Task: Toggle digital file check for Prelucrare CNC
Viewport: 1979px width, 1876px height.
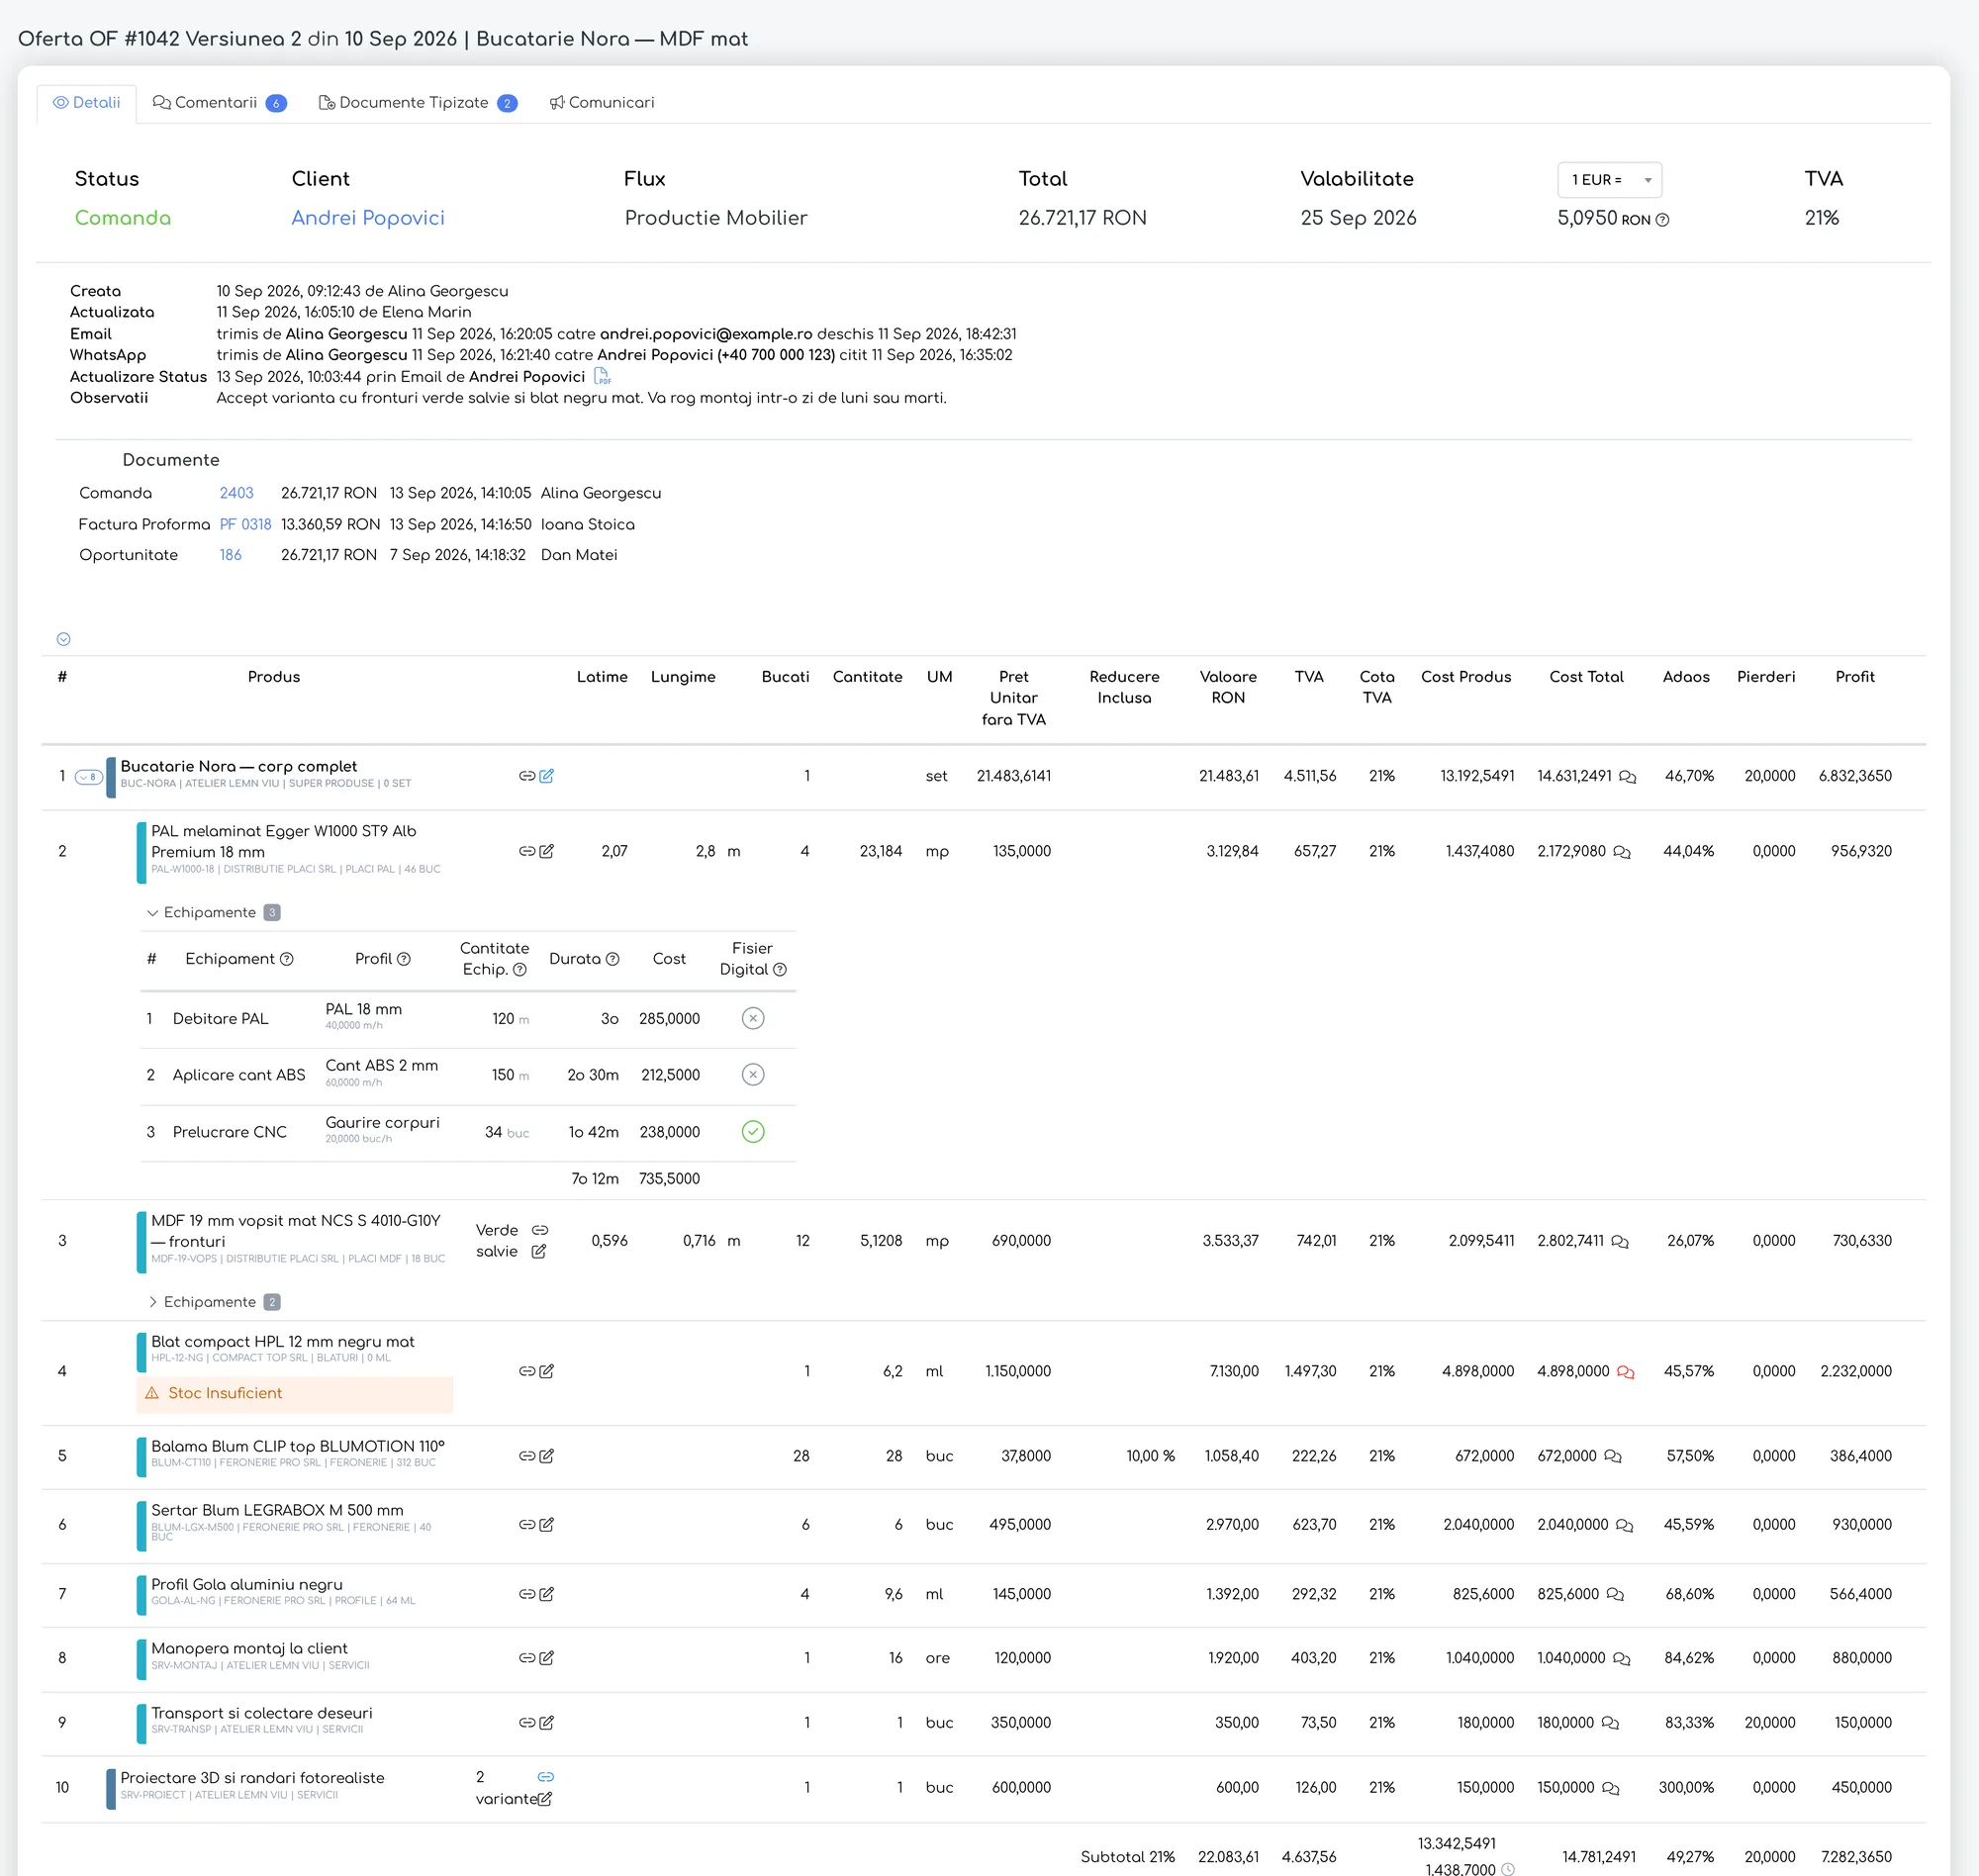Action: point(753,1131)
